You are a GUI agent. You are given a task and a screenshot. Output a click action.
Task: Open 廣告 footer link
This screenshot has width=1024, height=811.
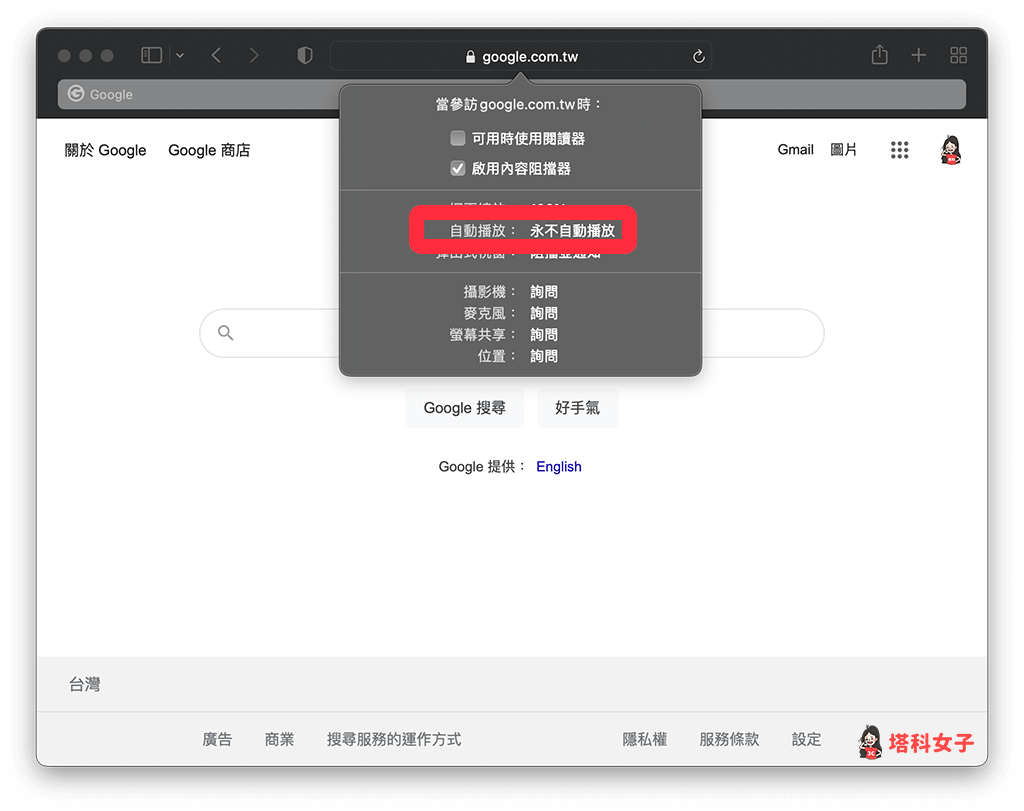point(217,739)
